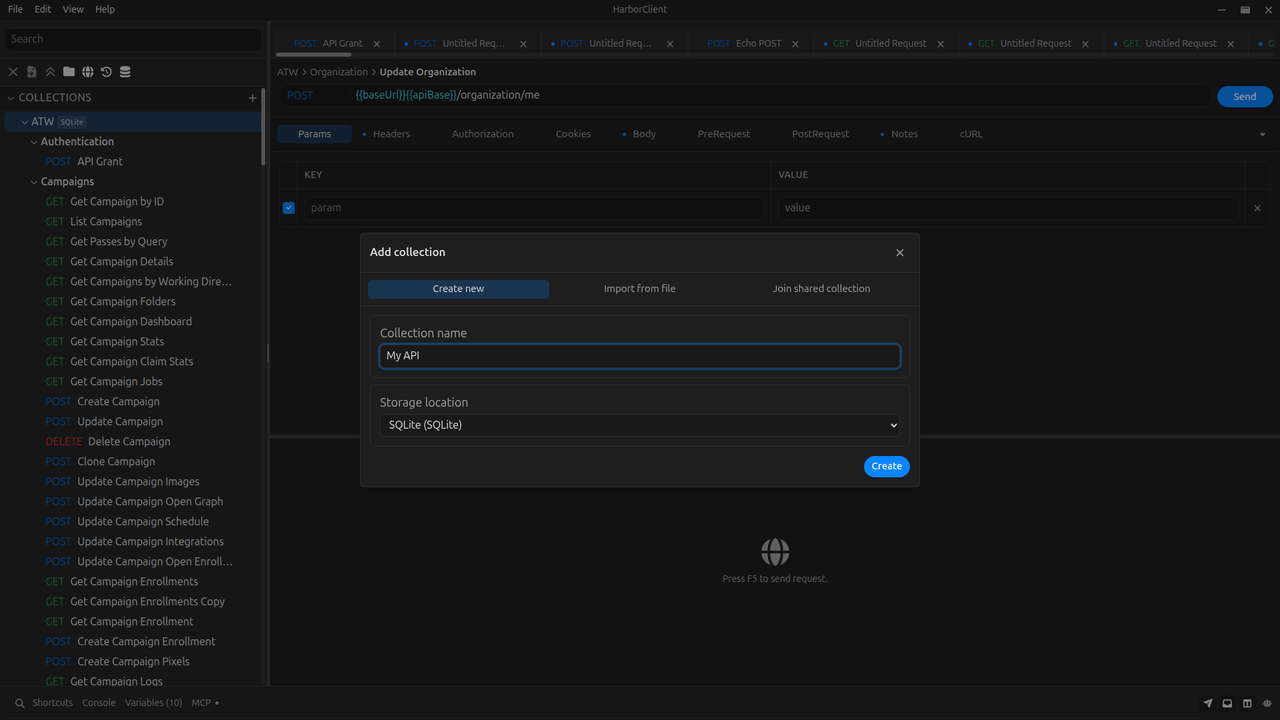The image size is (1280, 720).
Task: Open the Help menu
Action: [105, 9]
